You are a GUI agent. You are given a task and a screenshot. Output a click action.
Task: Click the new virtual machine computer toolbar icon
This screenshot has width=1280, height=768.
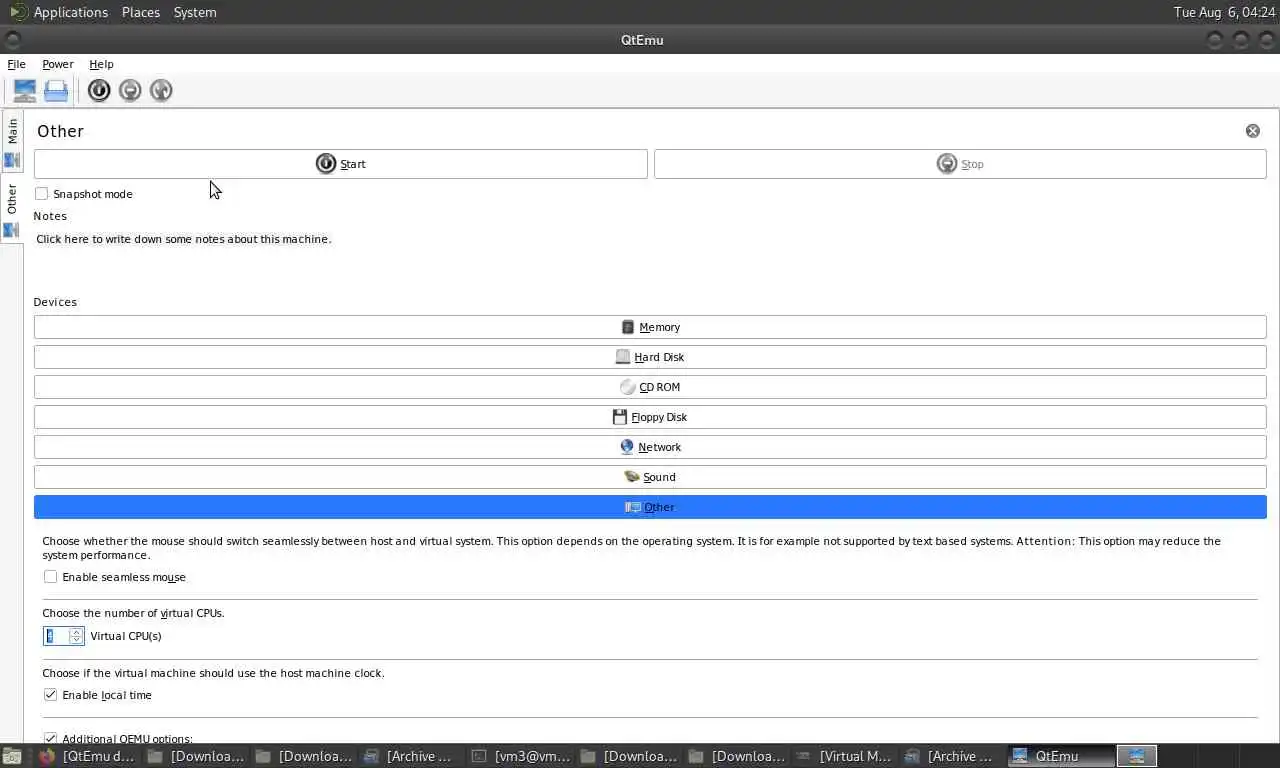coord(25,91)
